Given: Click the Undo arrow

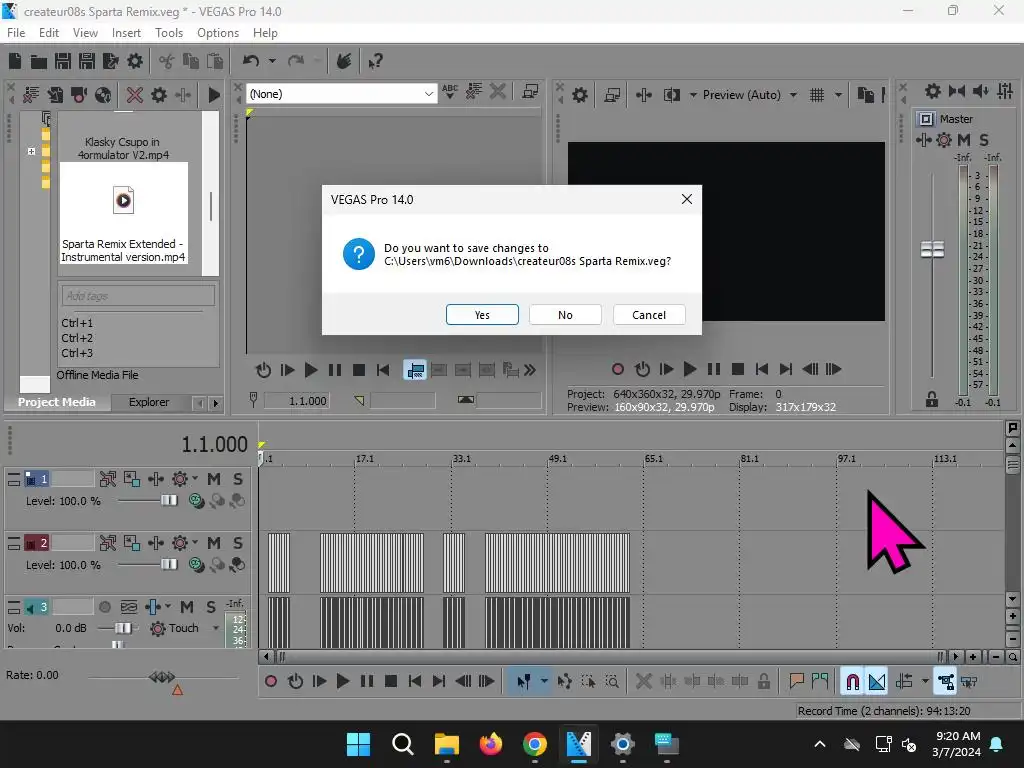Looking at the screenshot, I should coord(251,61).
